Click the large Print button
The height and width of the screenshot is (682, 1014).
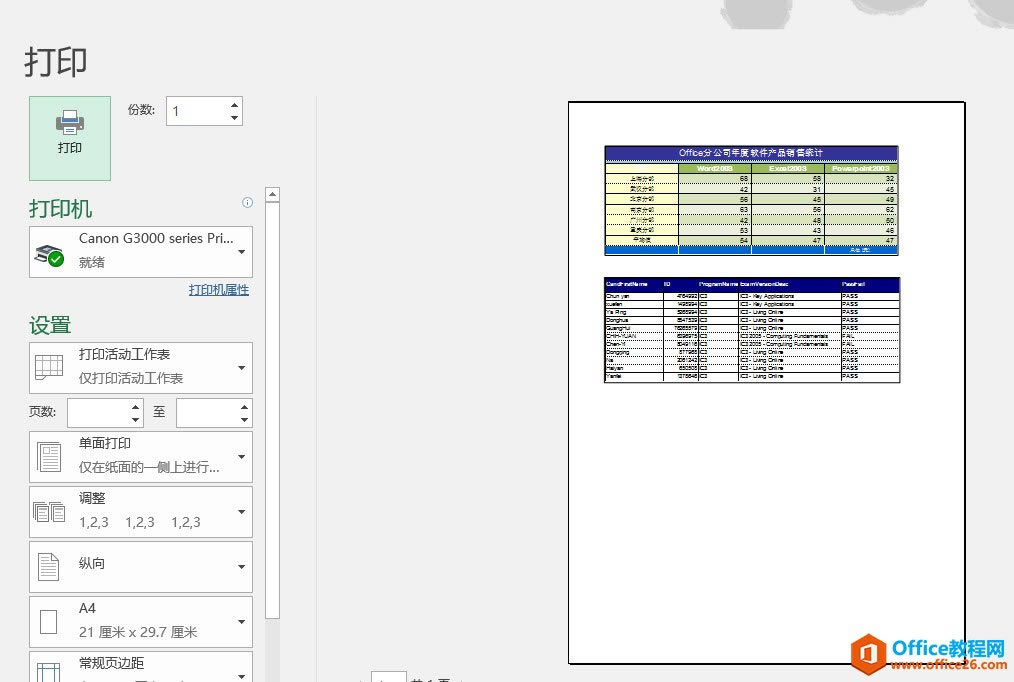coord(70,138)
